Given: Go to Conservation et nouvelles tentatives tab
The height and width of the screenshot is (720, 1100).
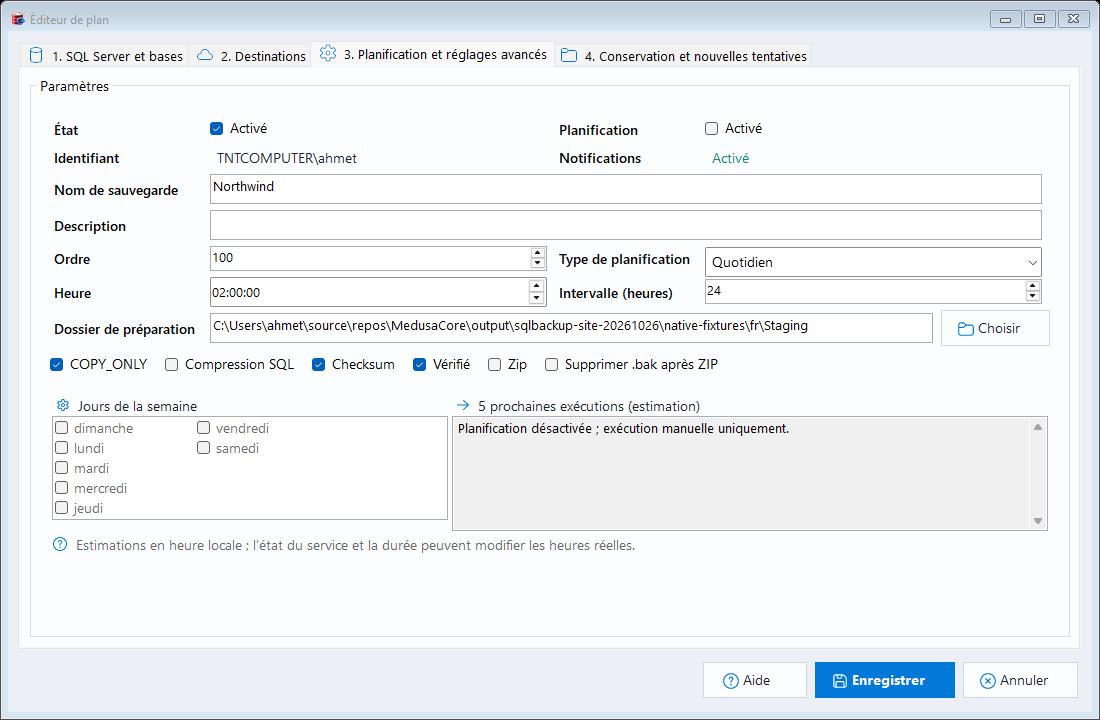Looking at the screenshot, I should click(683, 55).
